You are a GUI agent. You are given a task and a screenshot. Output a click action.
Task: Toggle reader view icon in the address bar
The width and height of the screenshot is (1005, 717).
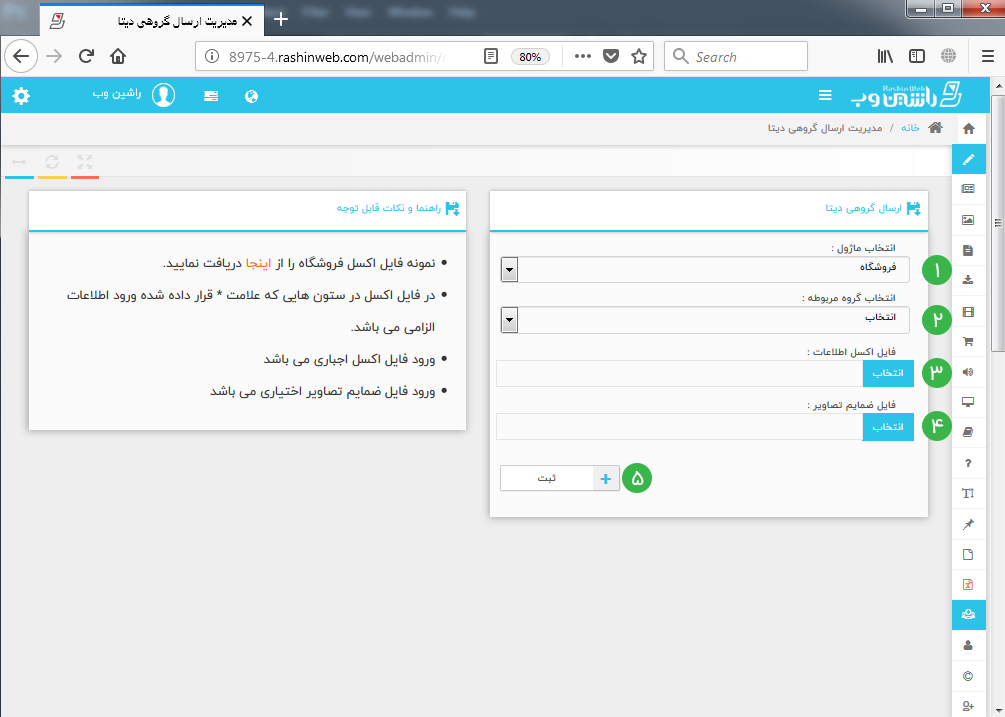490,56
